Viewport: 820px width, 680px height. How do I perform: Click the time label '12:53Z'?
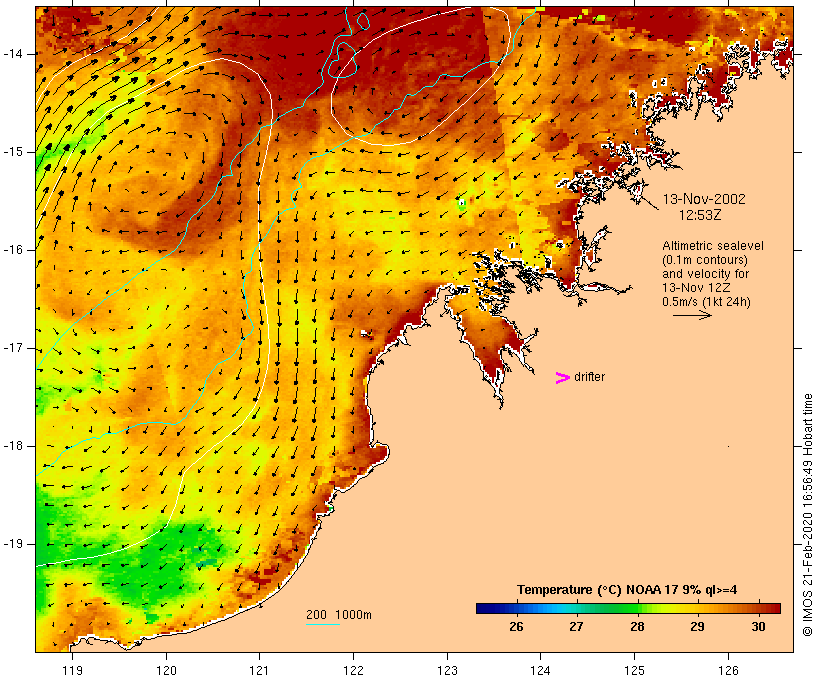click(x=700, y=215)
